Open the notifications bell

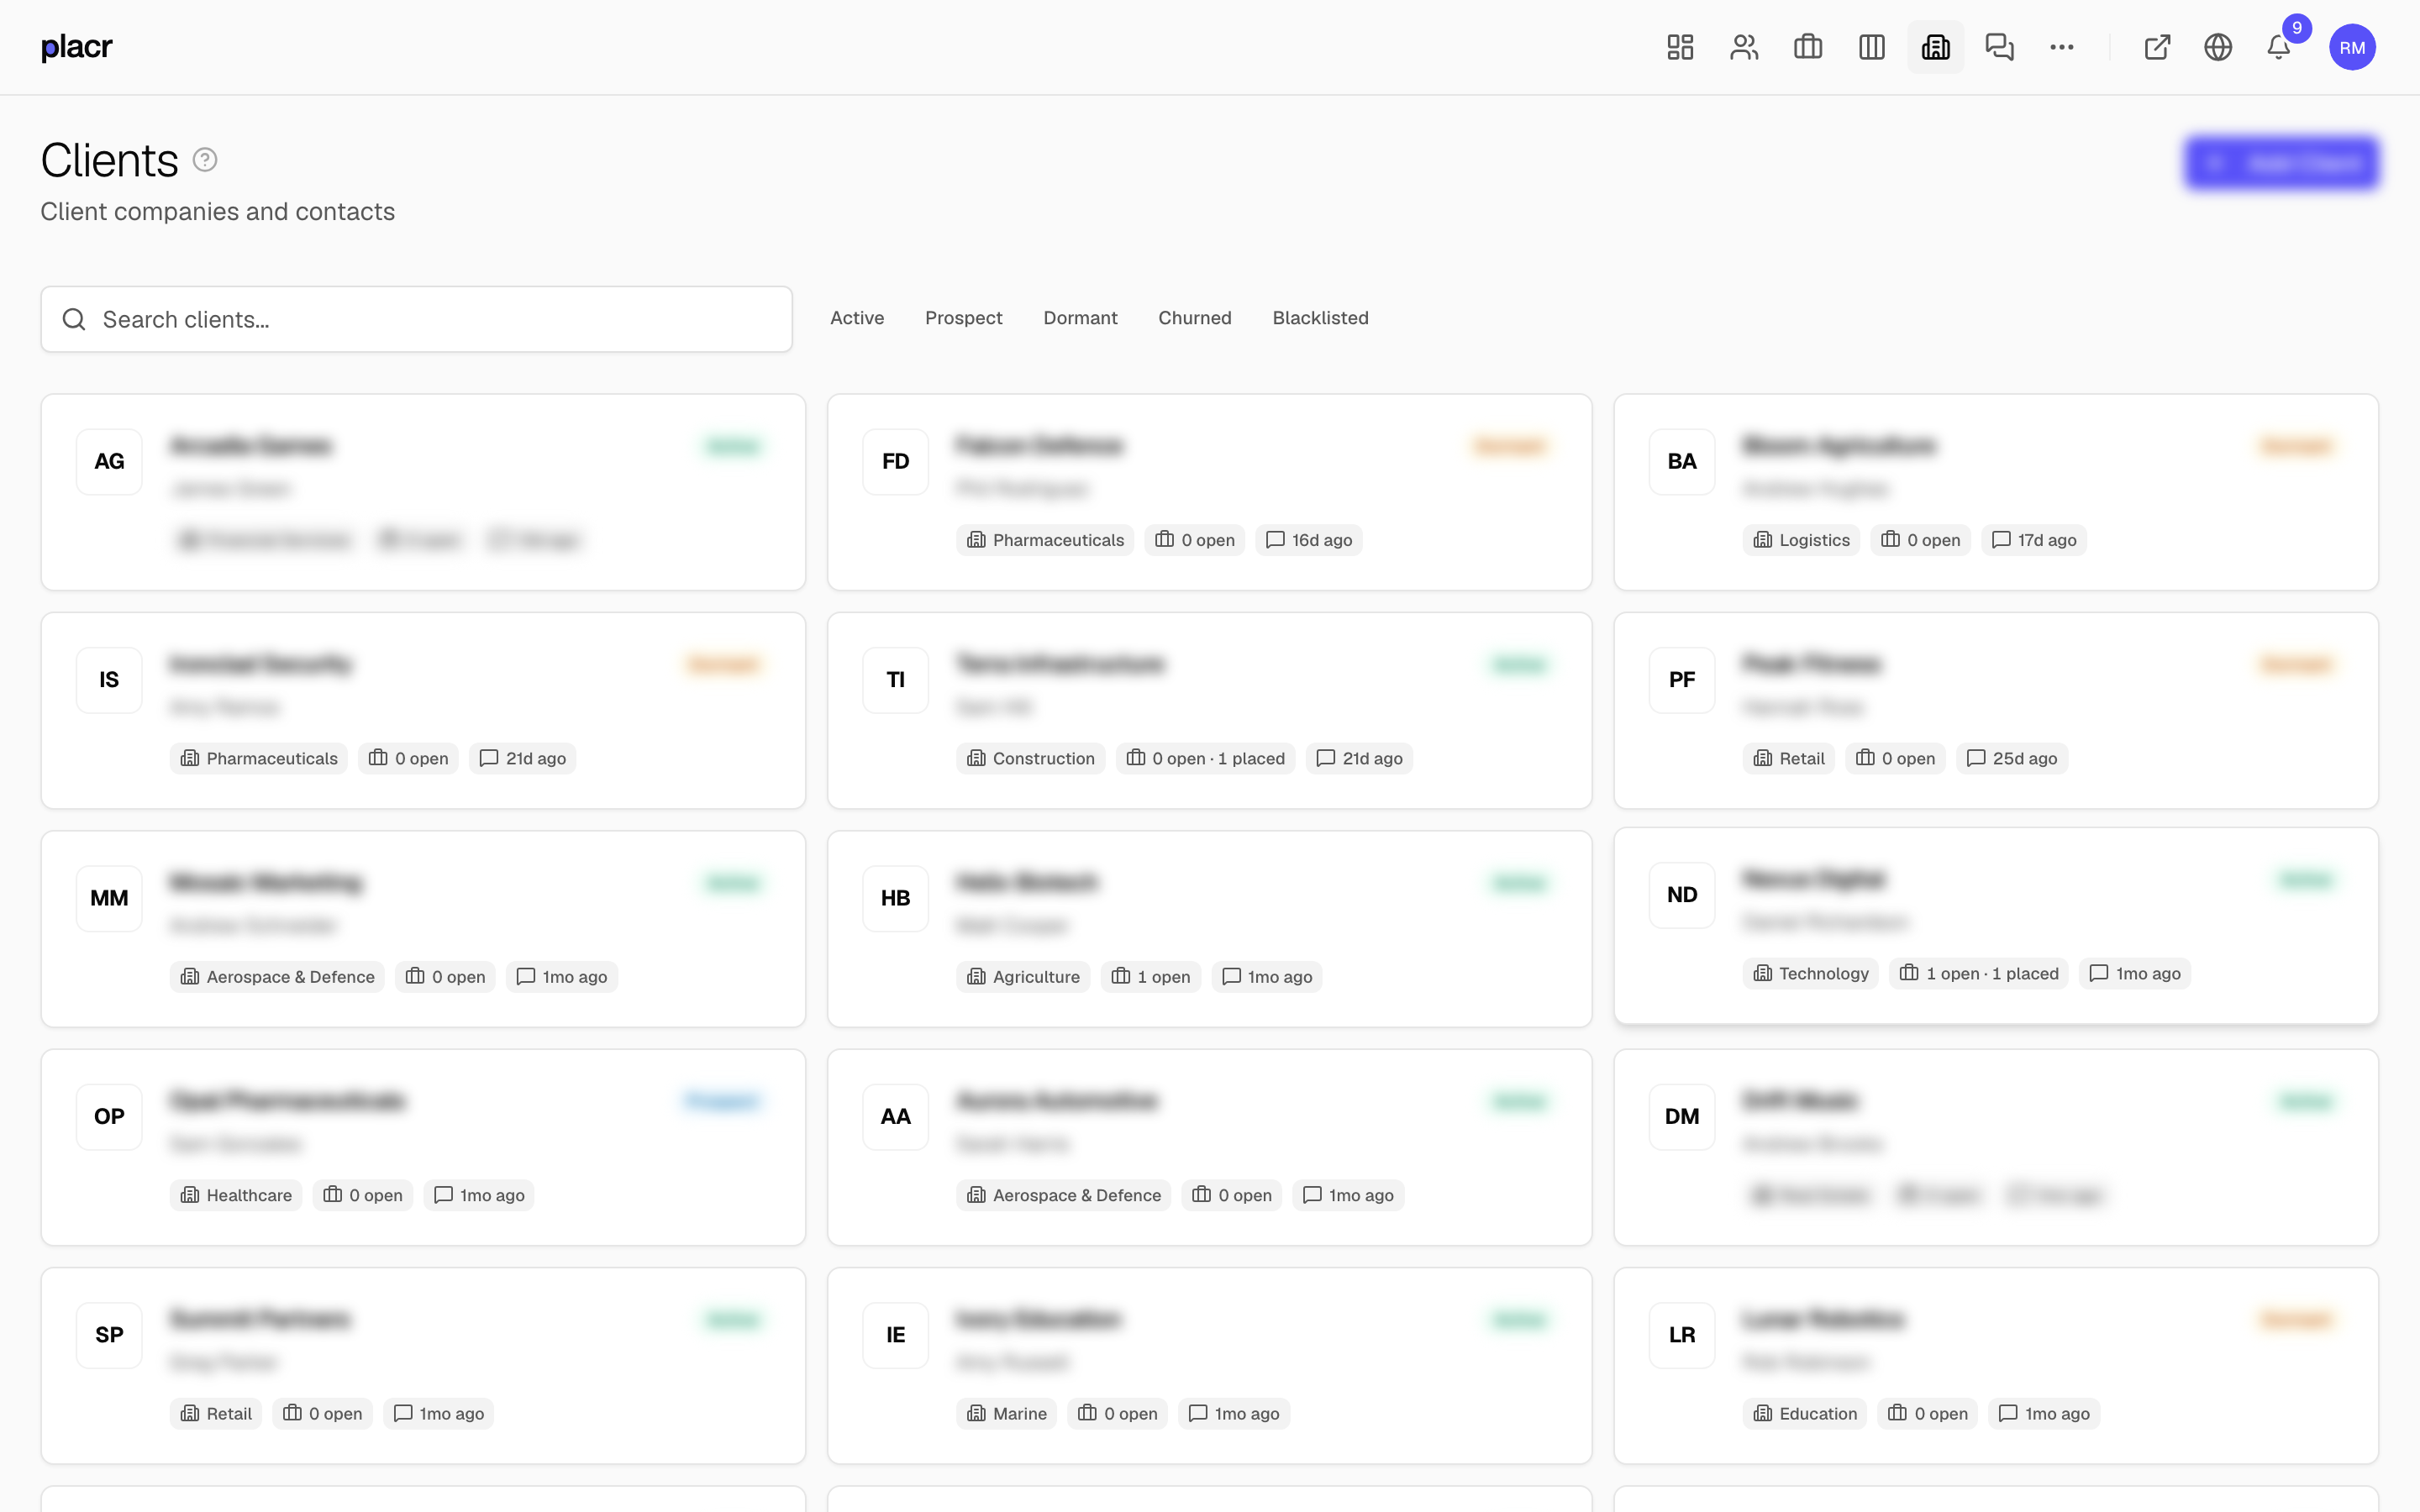pos(2279,47)
